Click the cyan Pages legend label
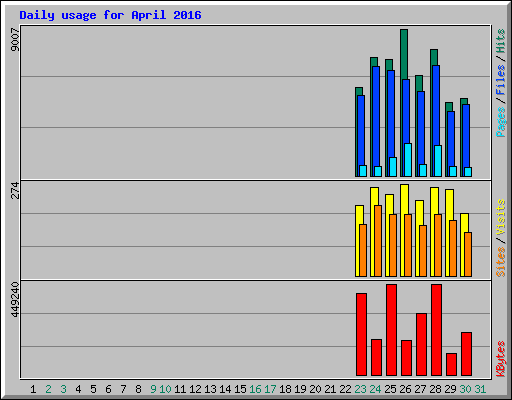This screenshot has width=512, height=400. (x=501, y=122)
